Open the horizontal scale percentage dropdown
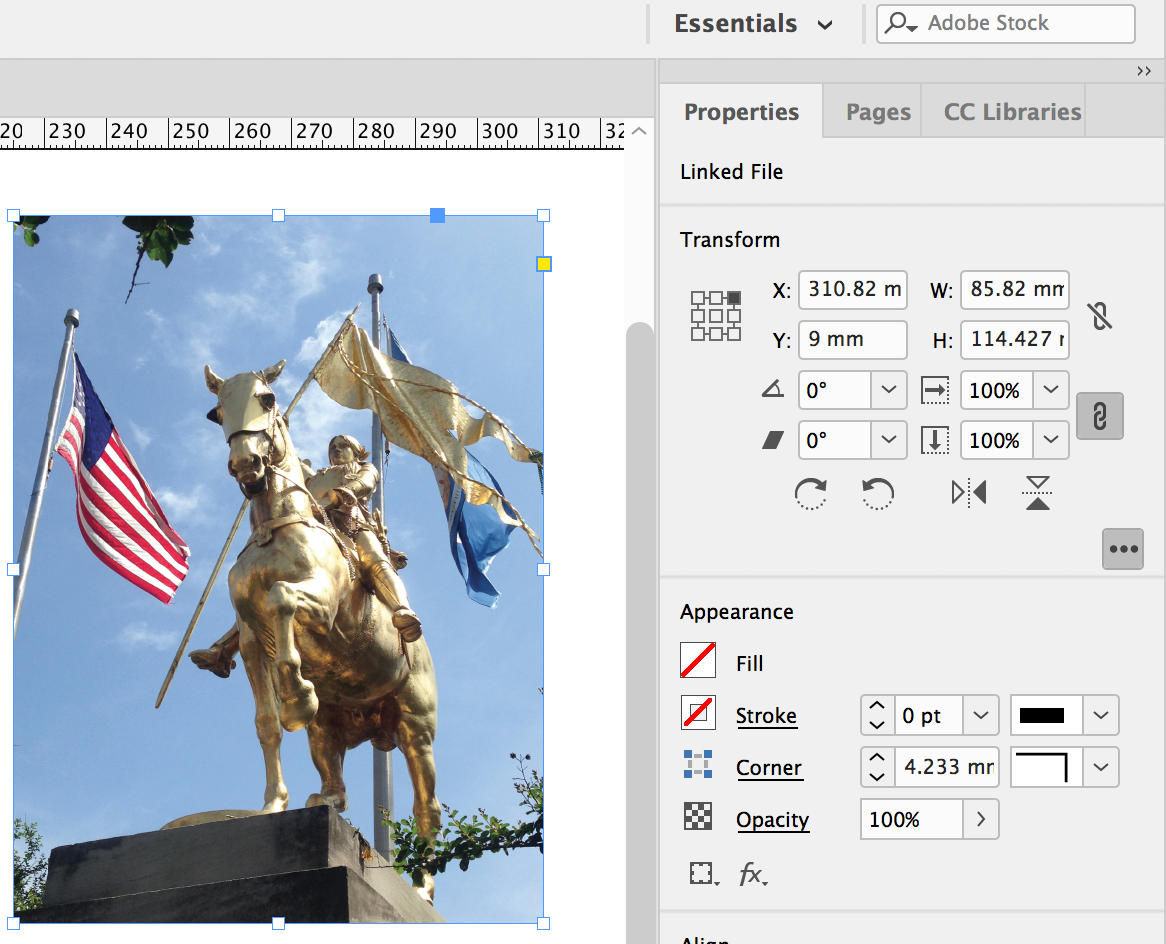The height and width of the screenshot is (944, 1166). 1051,390
